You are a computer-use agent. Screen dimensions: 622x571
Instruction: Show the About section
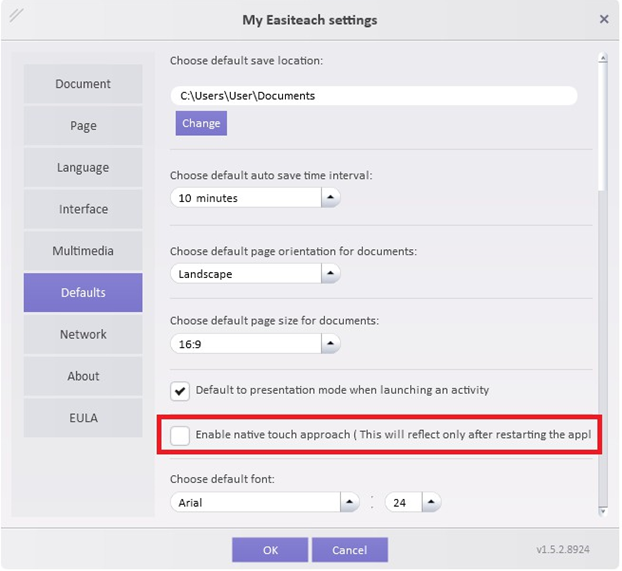point(83,376)
